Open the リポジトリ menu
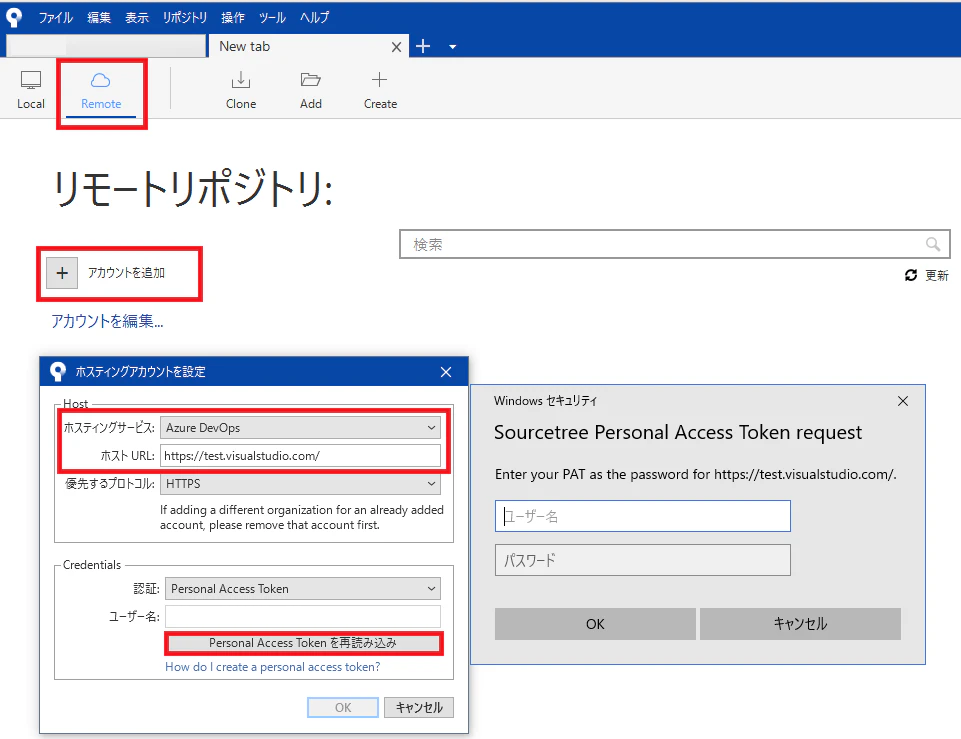 (x=184, y=17)
